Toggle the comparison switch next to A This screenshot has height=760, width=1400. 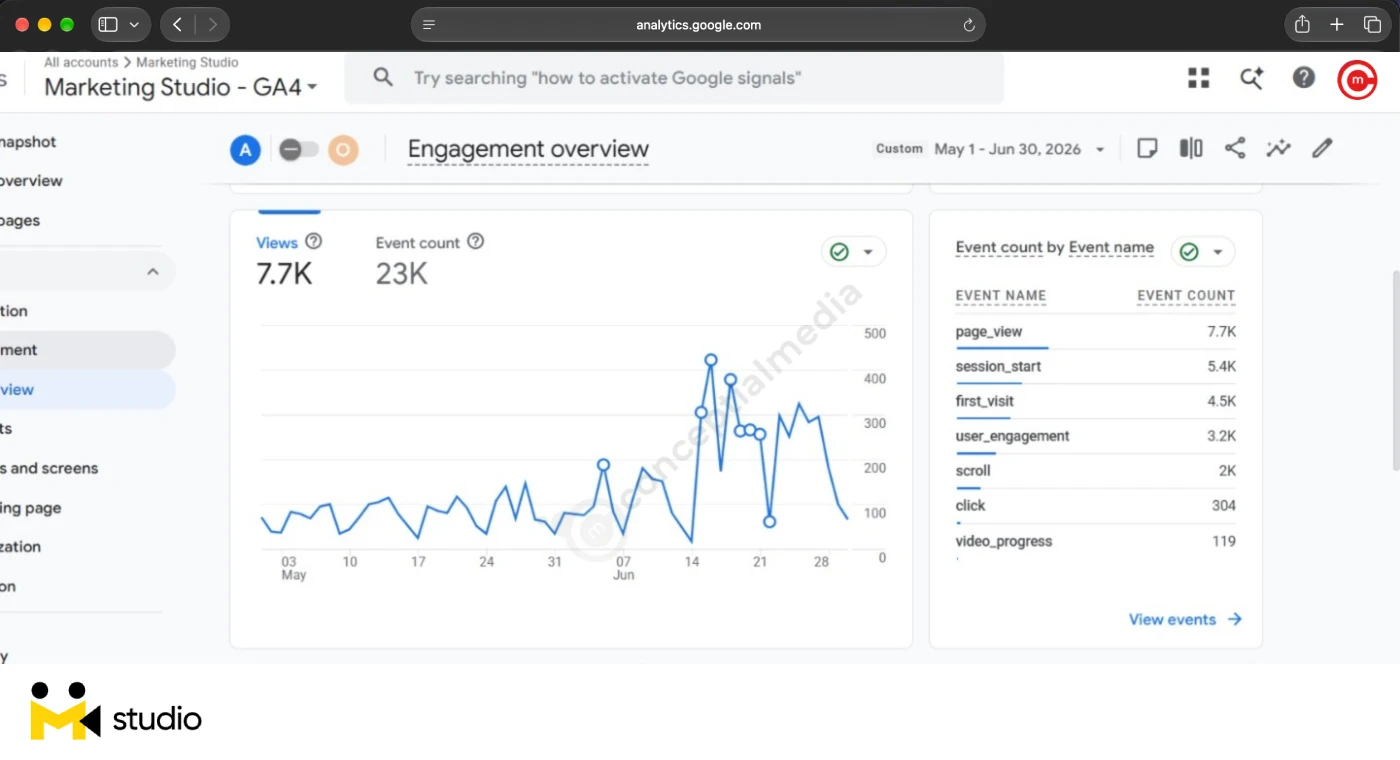coord(298,151)
